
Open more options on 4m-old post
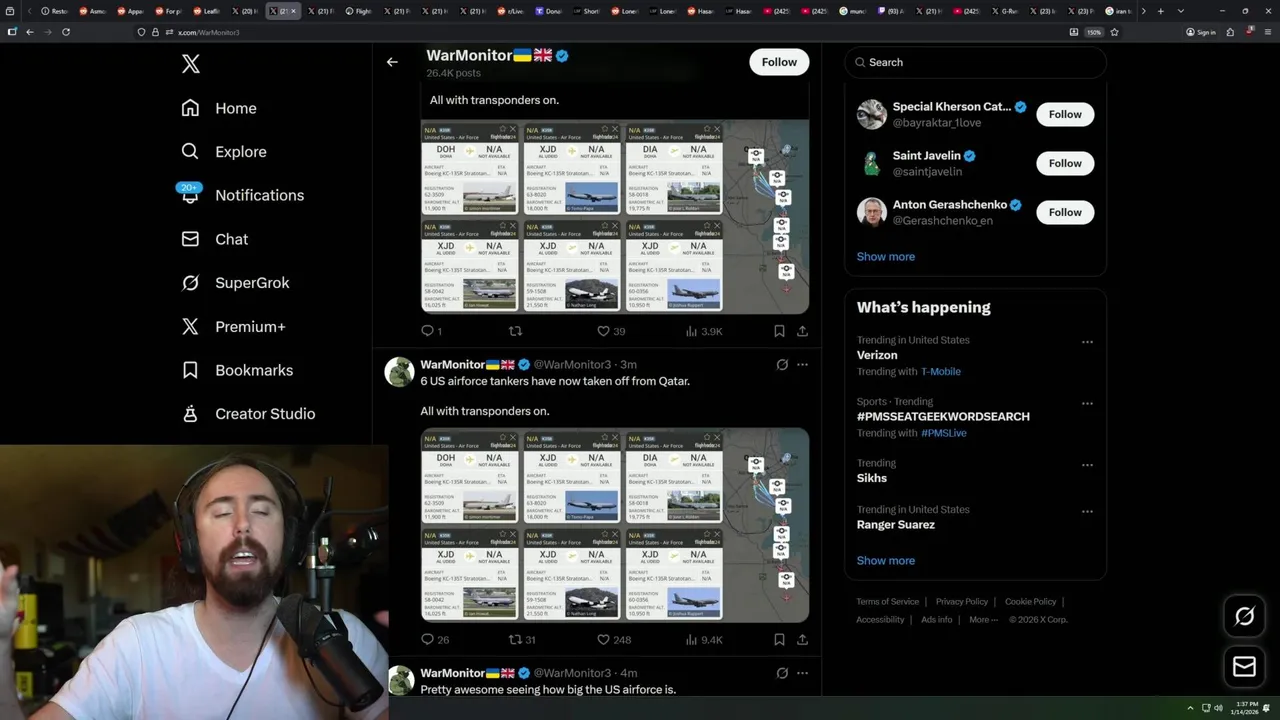(x=802, y=673)
